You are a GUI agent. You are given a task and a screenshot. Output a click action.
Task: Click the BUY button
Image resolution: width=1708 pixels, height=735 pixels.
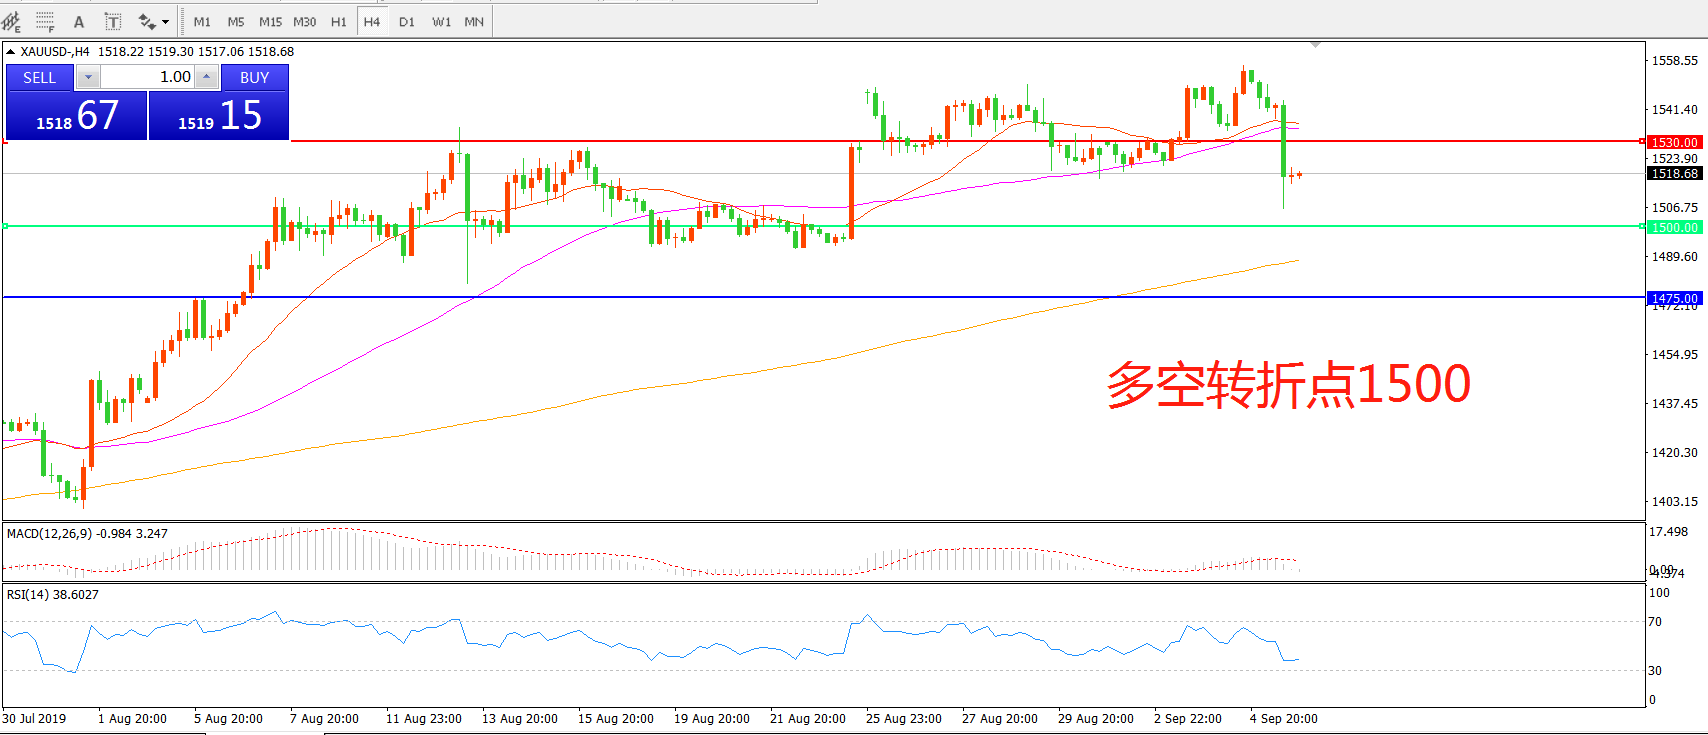tap(254, 77)
